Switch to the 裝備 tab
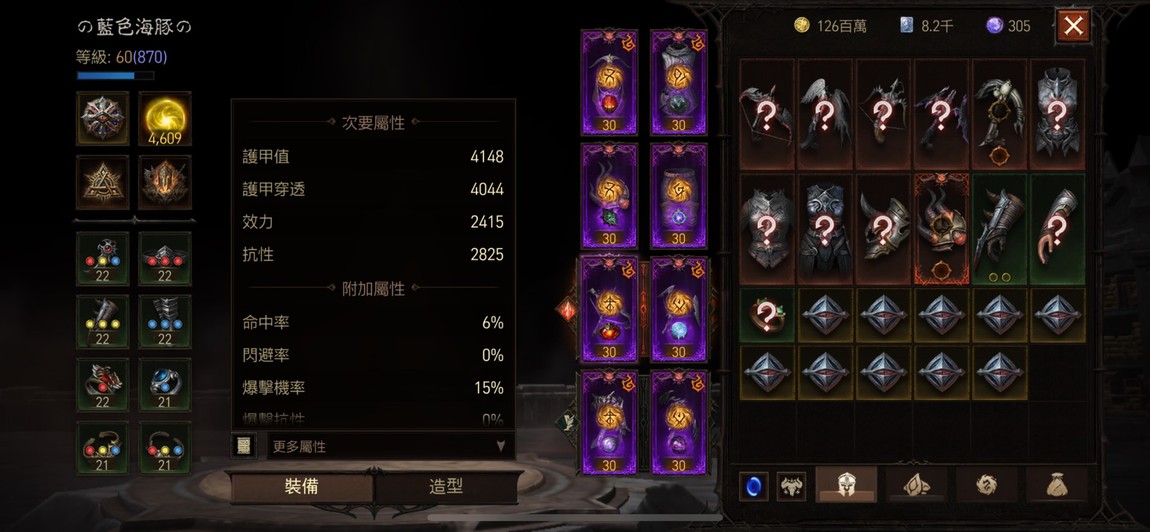 click(301, 487)
